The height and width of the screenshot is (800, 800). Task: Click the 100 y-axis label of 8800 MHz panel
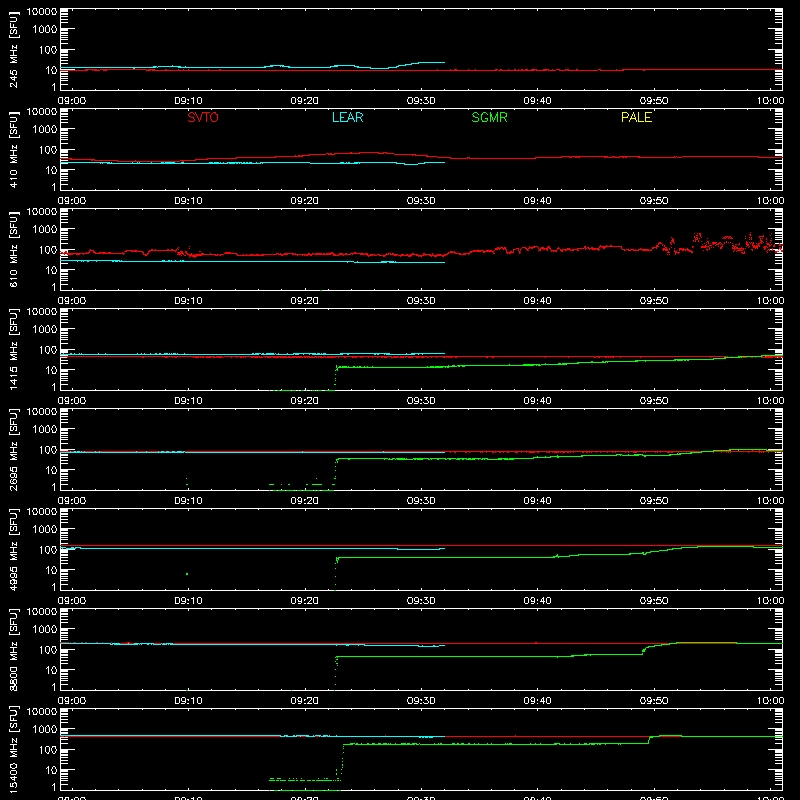pos(48,650)
